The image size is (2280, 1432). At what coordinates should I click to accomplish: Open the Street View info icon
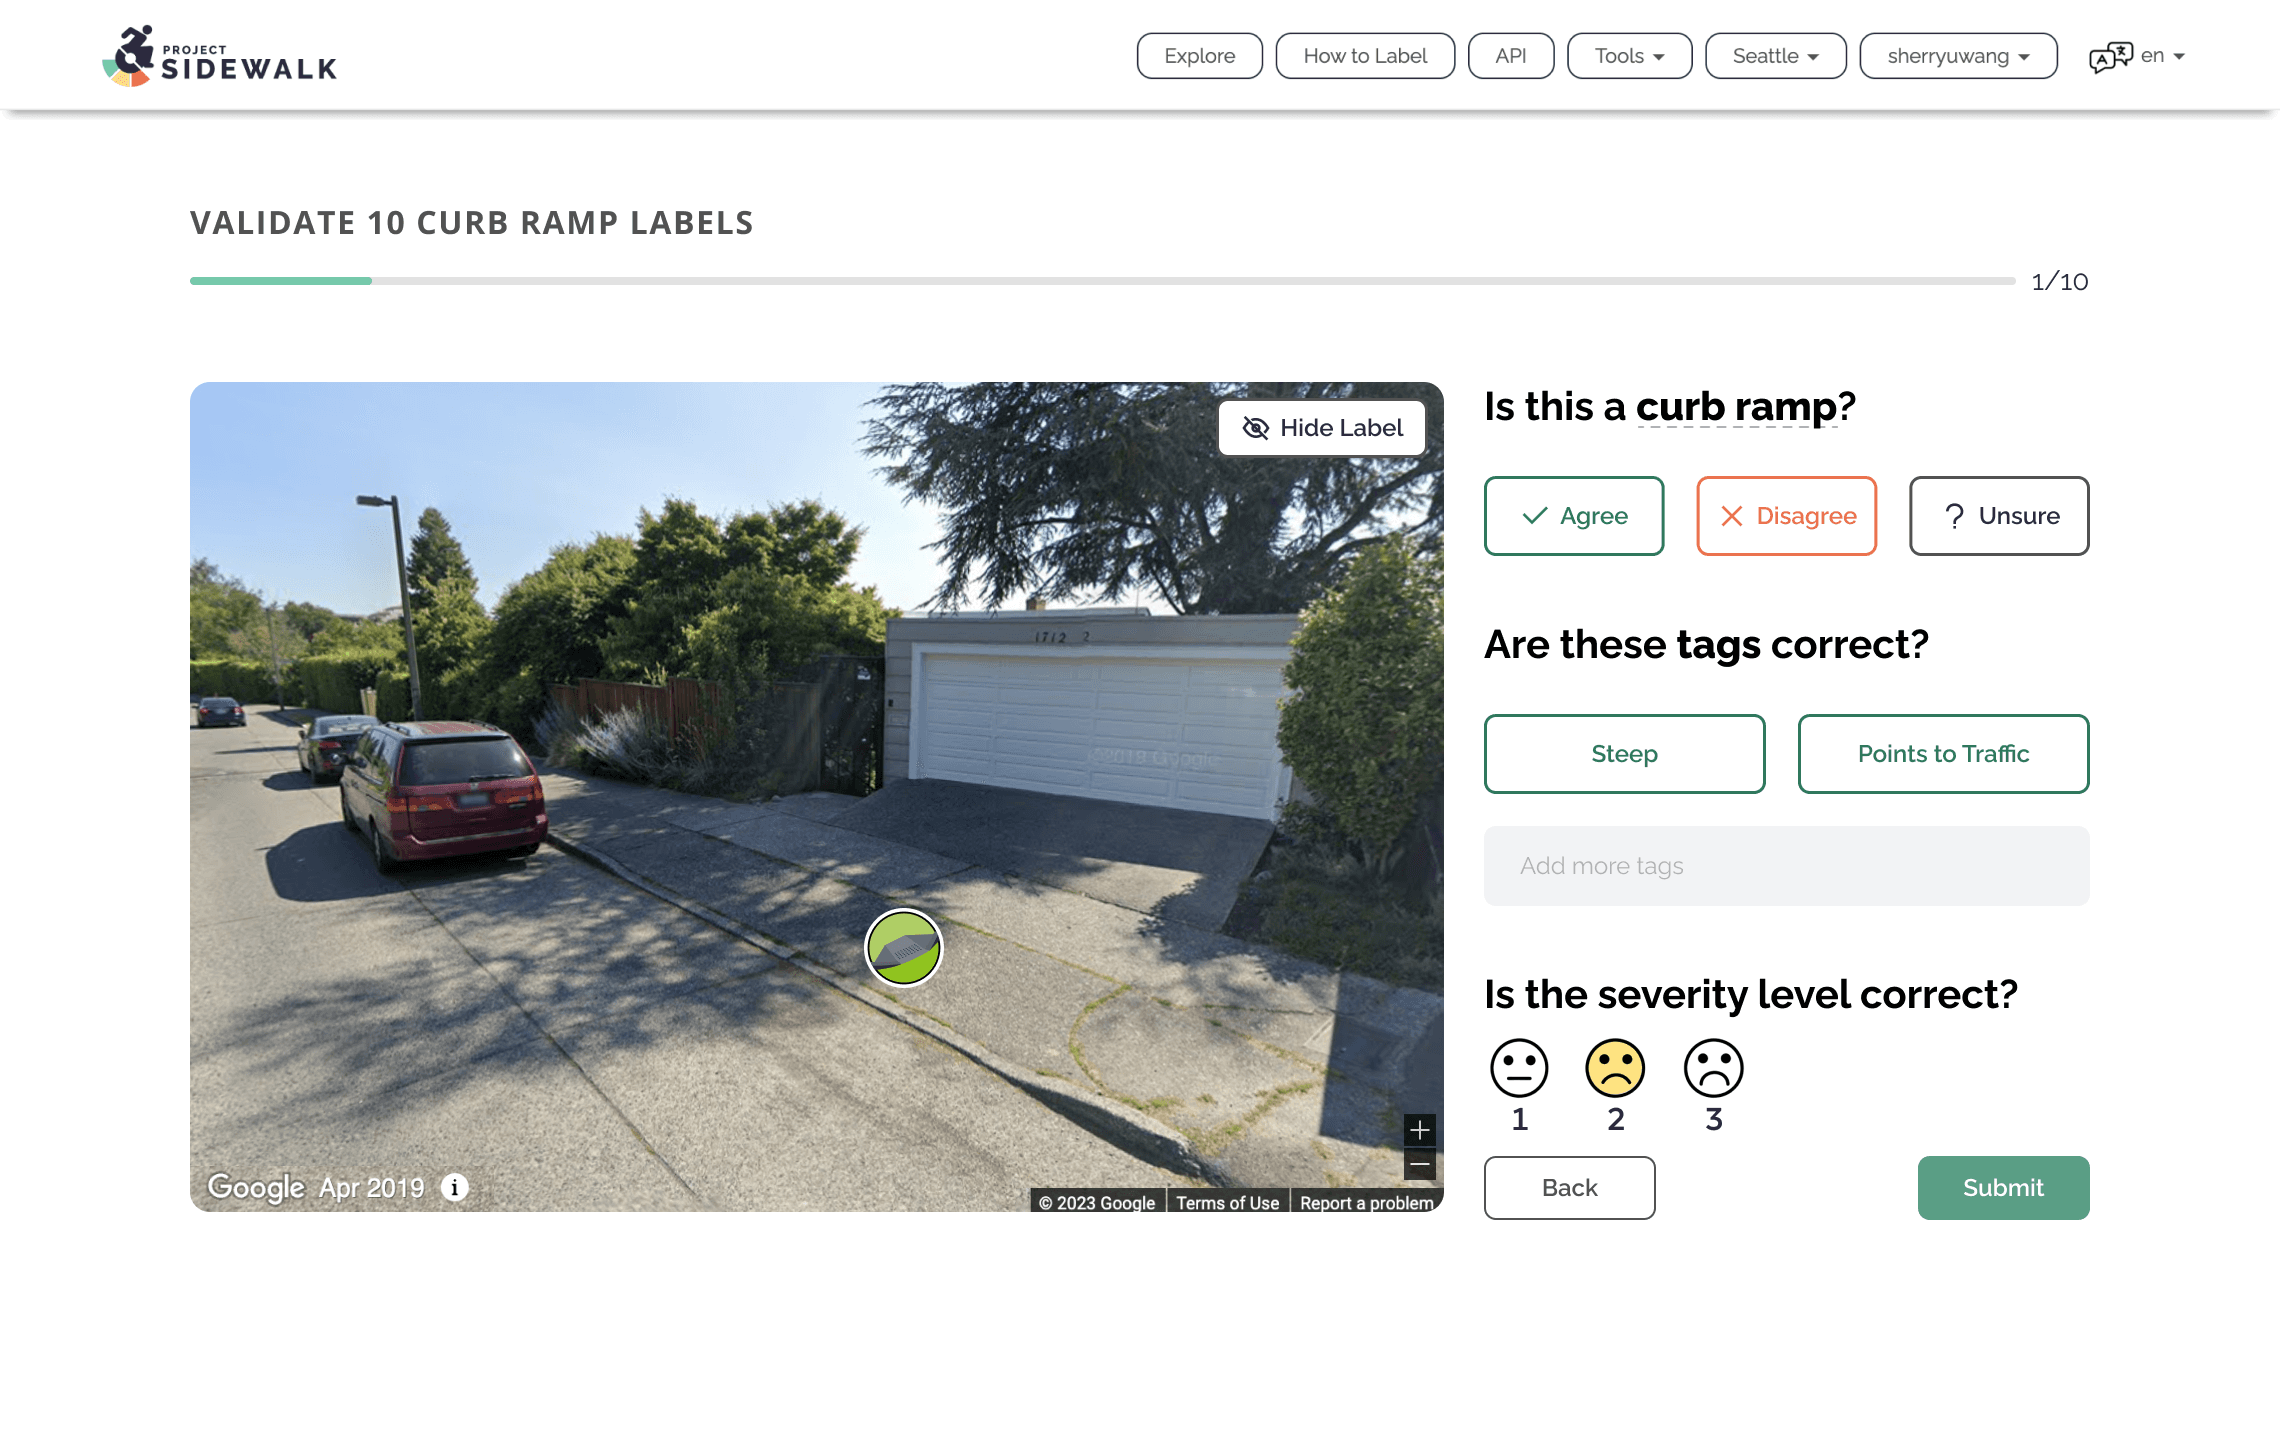(x=455, y=1187)
